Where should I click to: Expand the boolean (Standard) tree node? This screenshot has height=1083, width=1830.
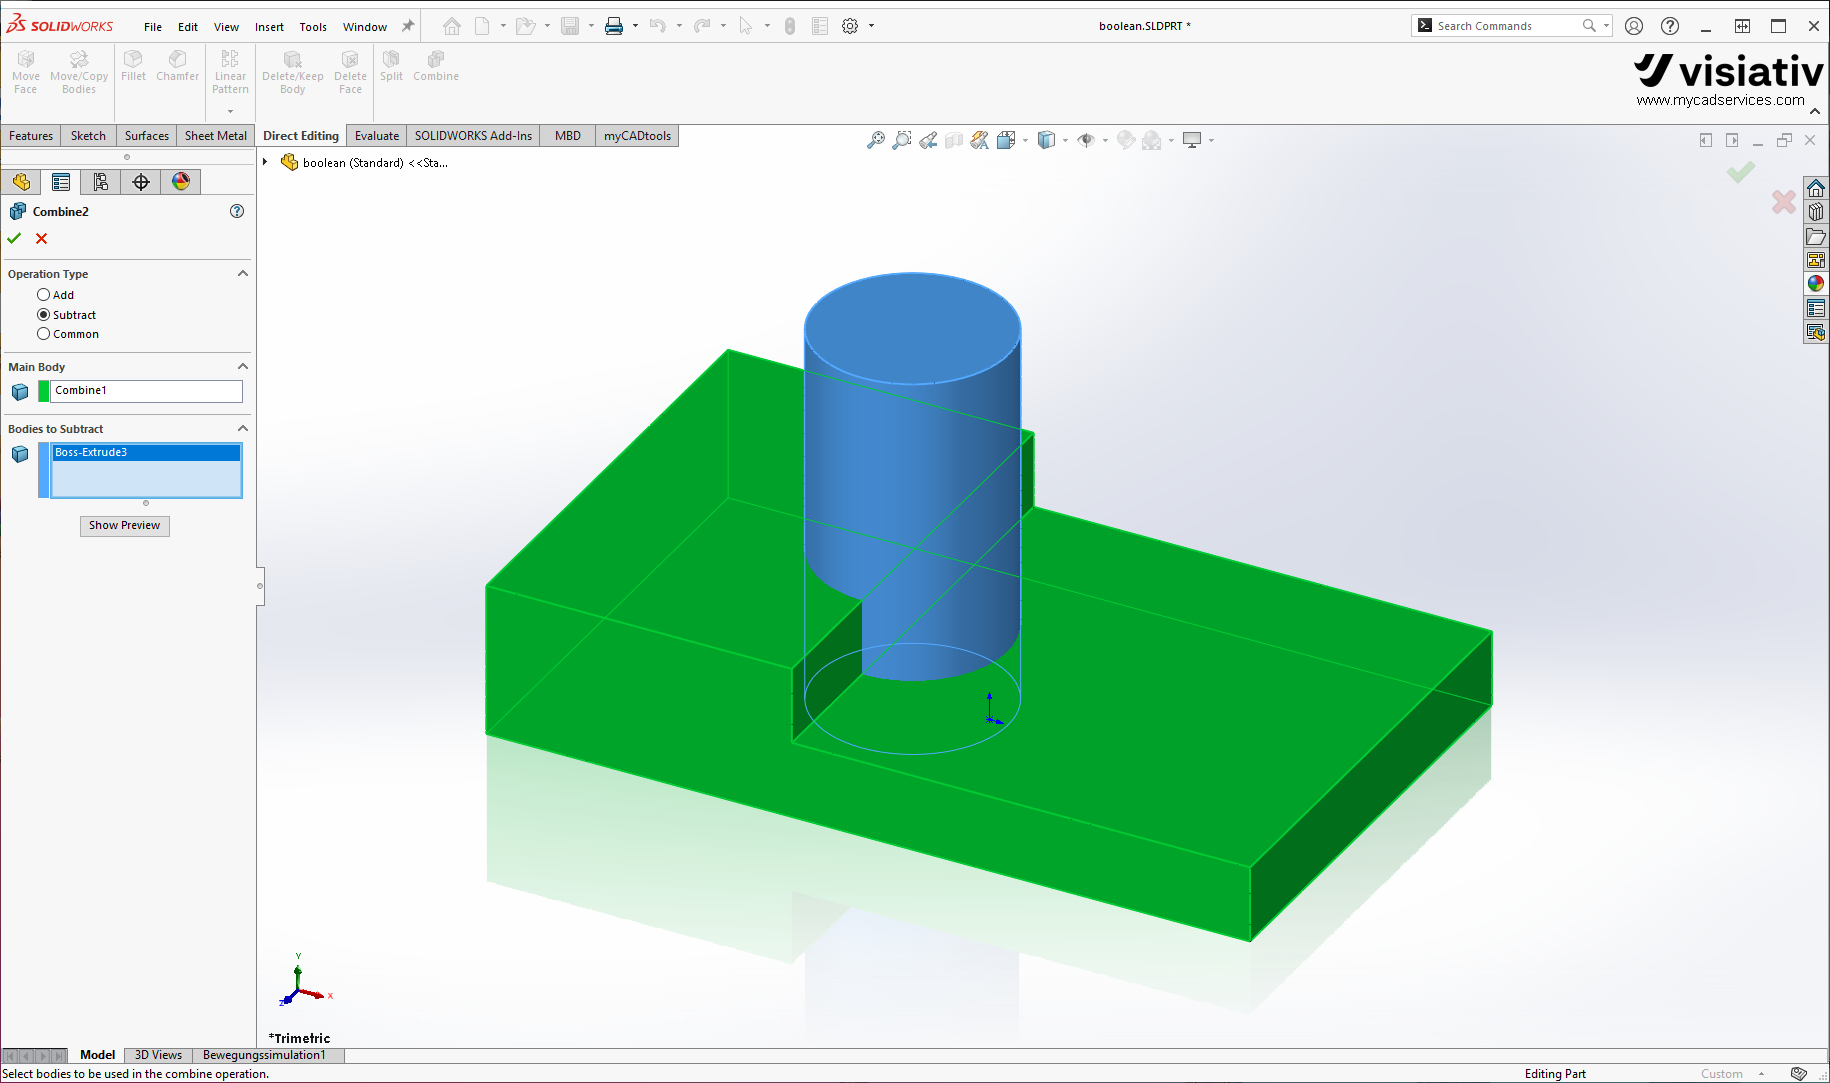click(x=265, y=162)
